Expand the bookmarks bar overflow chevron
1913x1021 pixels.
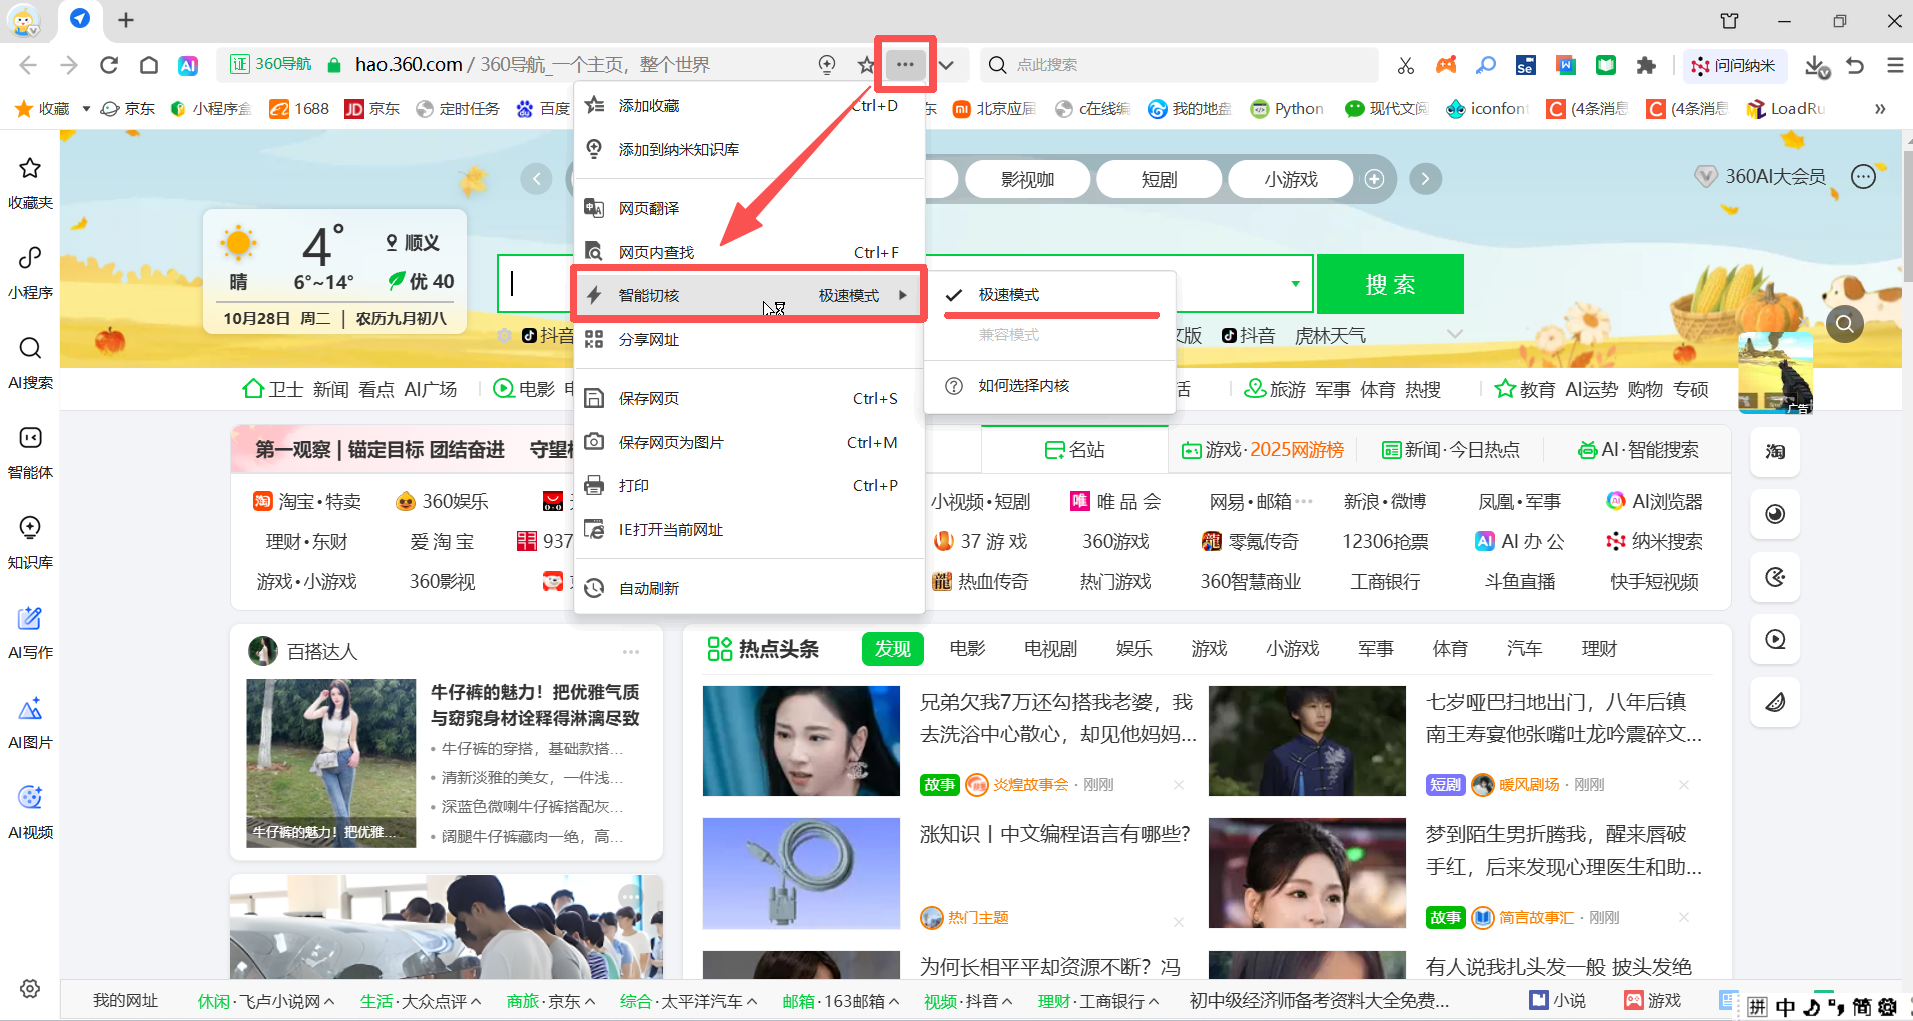click(1878, 108)
